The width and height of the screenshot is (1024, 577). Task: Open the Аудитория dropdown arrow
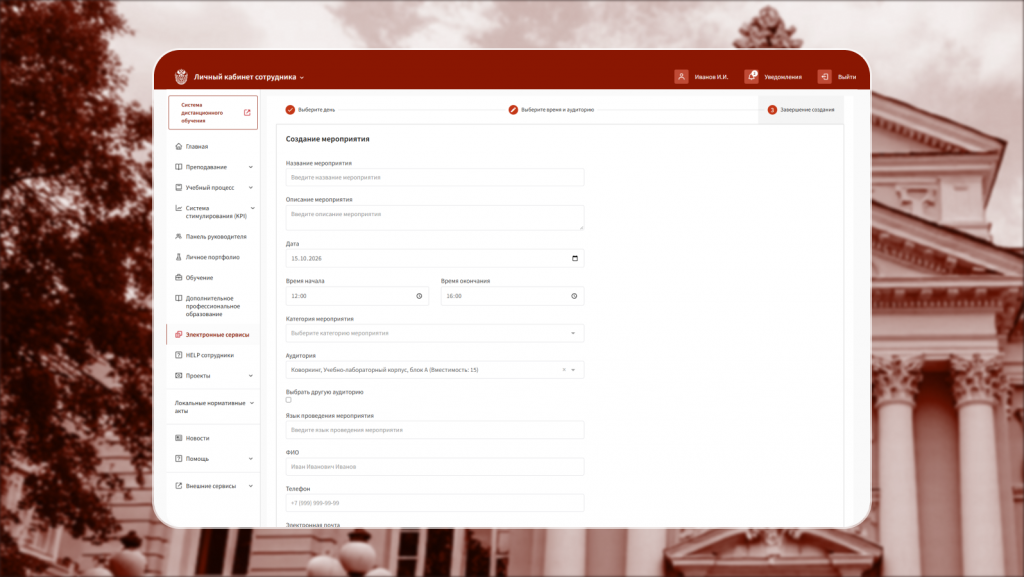(x=573, y=370)
